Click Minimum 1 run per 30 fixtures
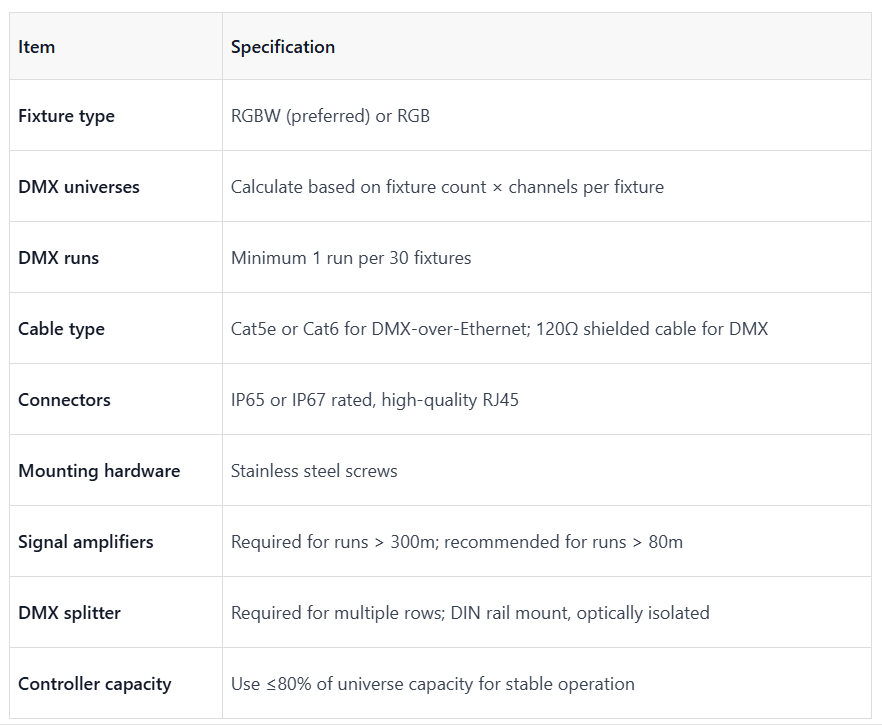882x725 pixels. click(351, 258)
